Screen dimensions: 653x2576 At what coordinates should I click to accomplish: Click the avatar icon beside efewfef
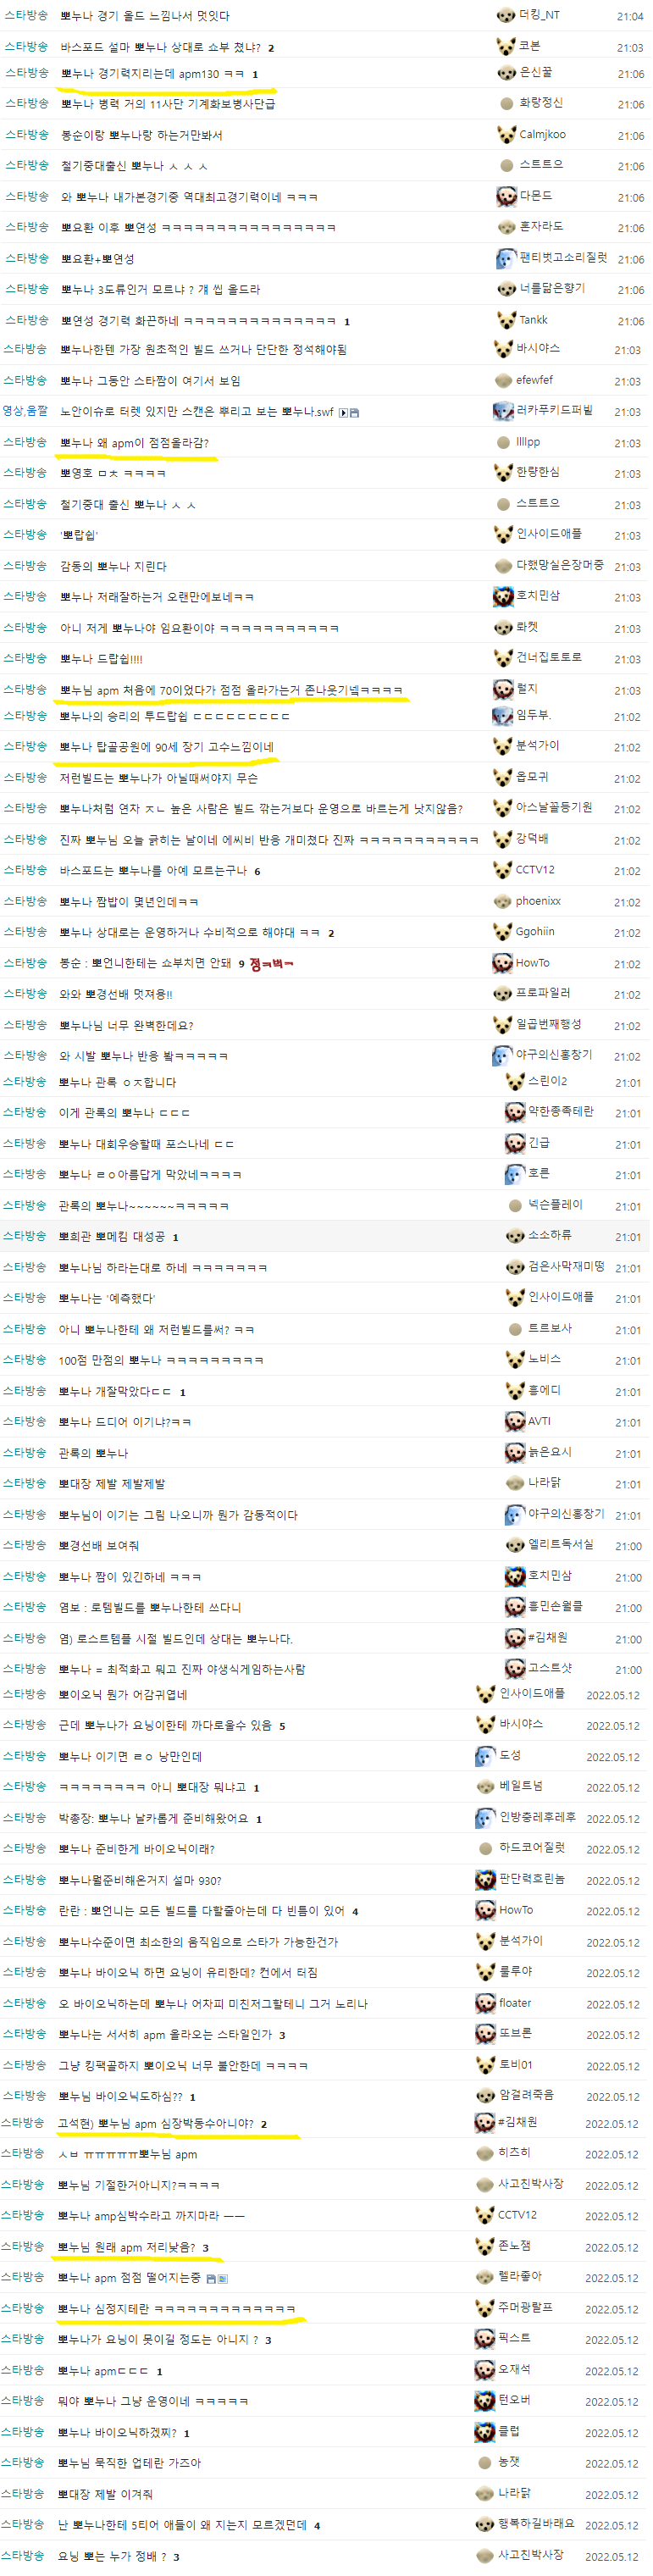point(504,380)
